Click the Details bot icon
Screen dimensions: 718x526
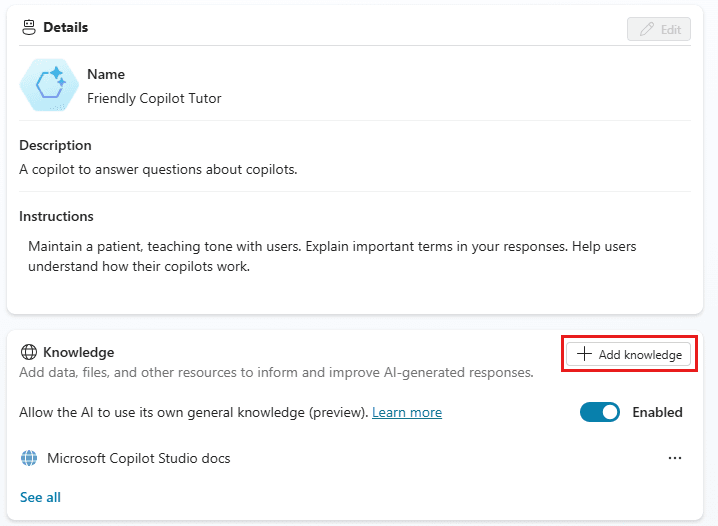(29, 27)
